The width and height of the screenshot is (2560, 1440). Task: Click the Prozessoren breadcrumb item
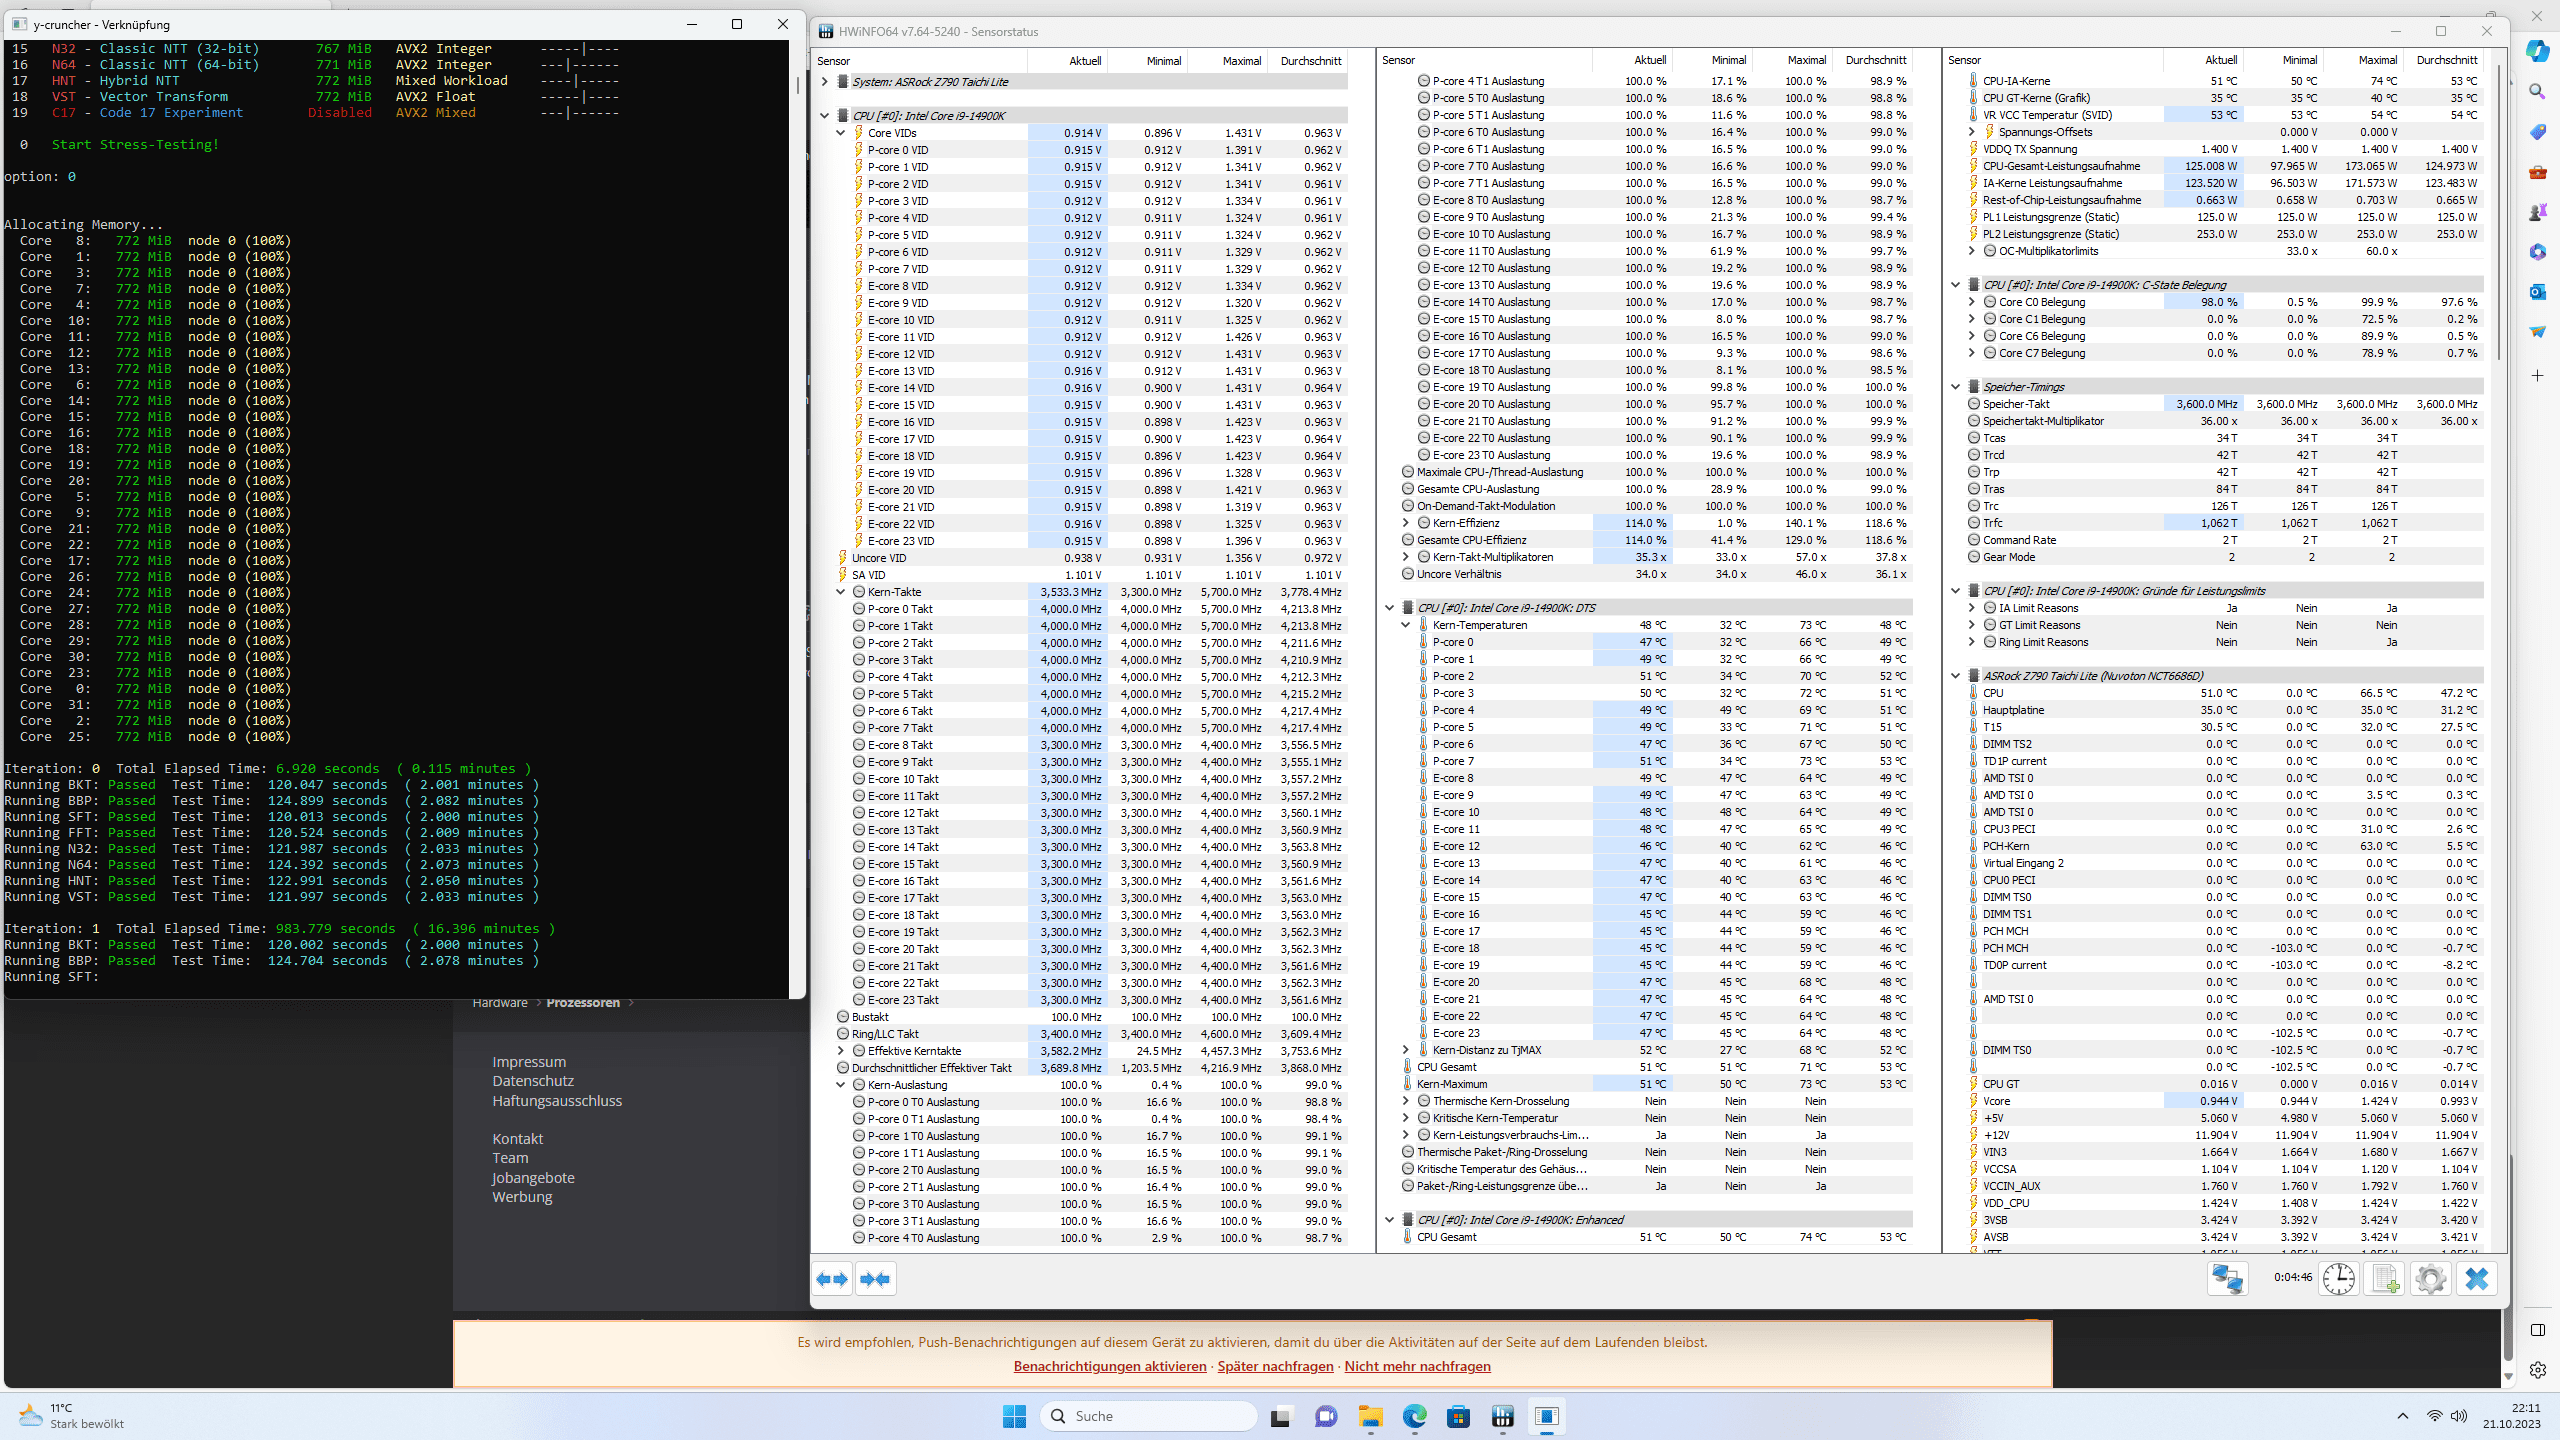[x=583, y=1003]
